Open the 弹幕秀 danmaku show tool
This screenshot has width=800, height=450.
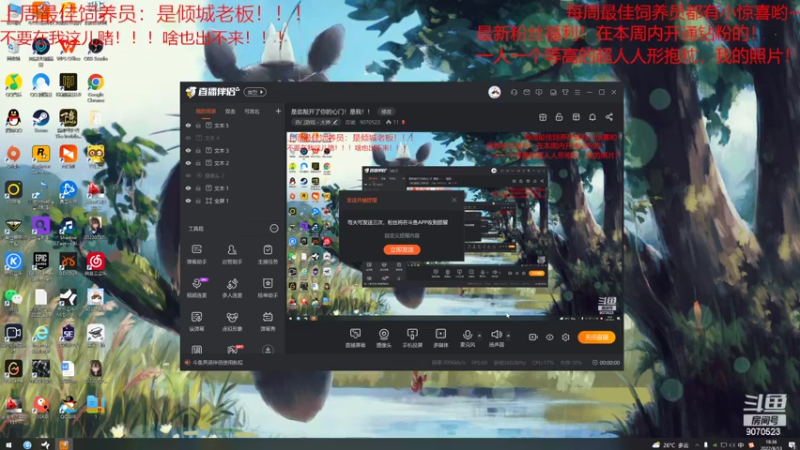(267, 321)
